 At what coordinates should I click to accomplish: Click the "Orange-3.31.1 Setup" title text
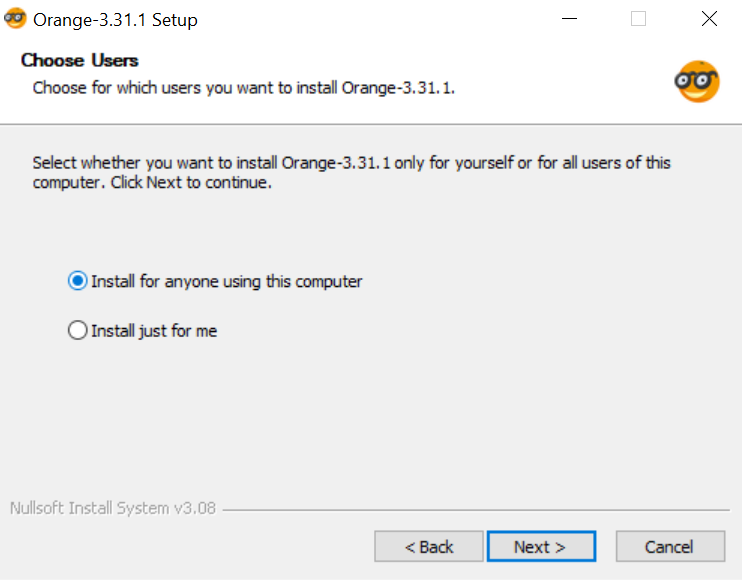pos(115,20)
